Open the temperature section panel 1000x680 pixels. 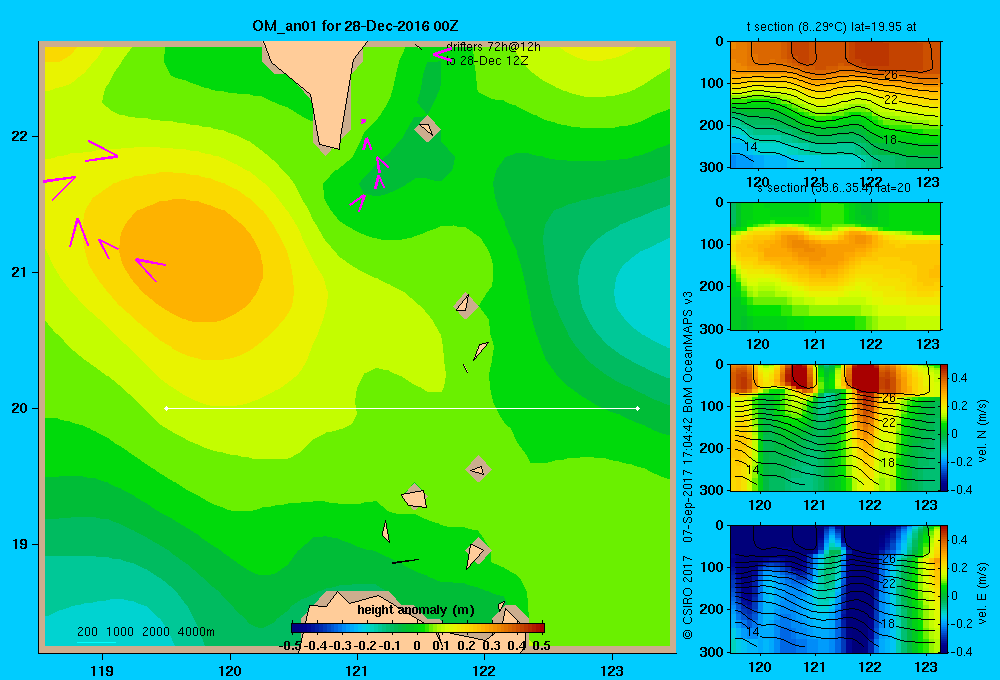[835, 105]
